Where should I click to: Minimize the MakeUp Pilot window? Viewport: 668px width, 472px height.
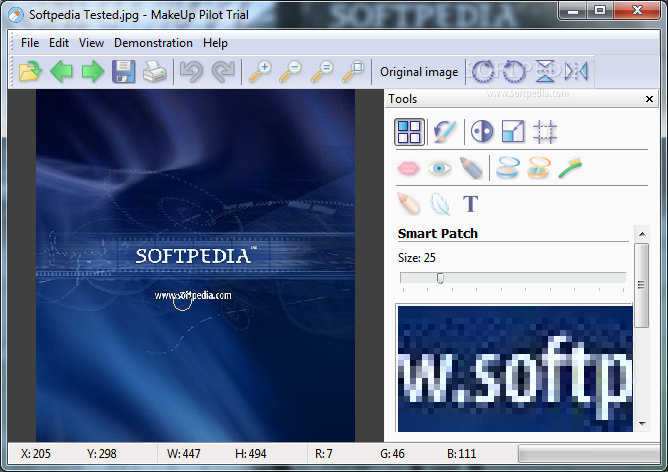tap(573, 11)
